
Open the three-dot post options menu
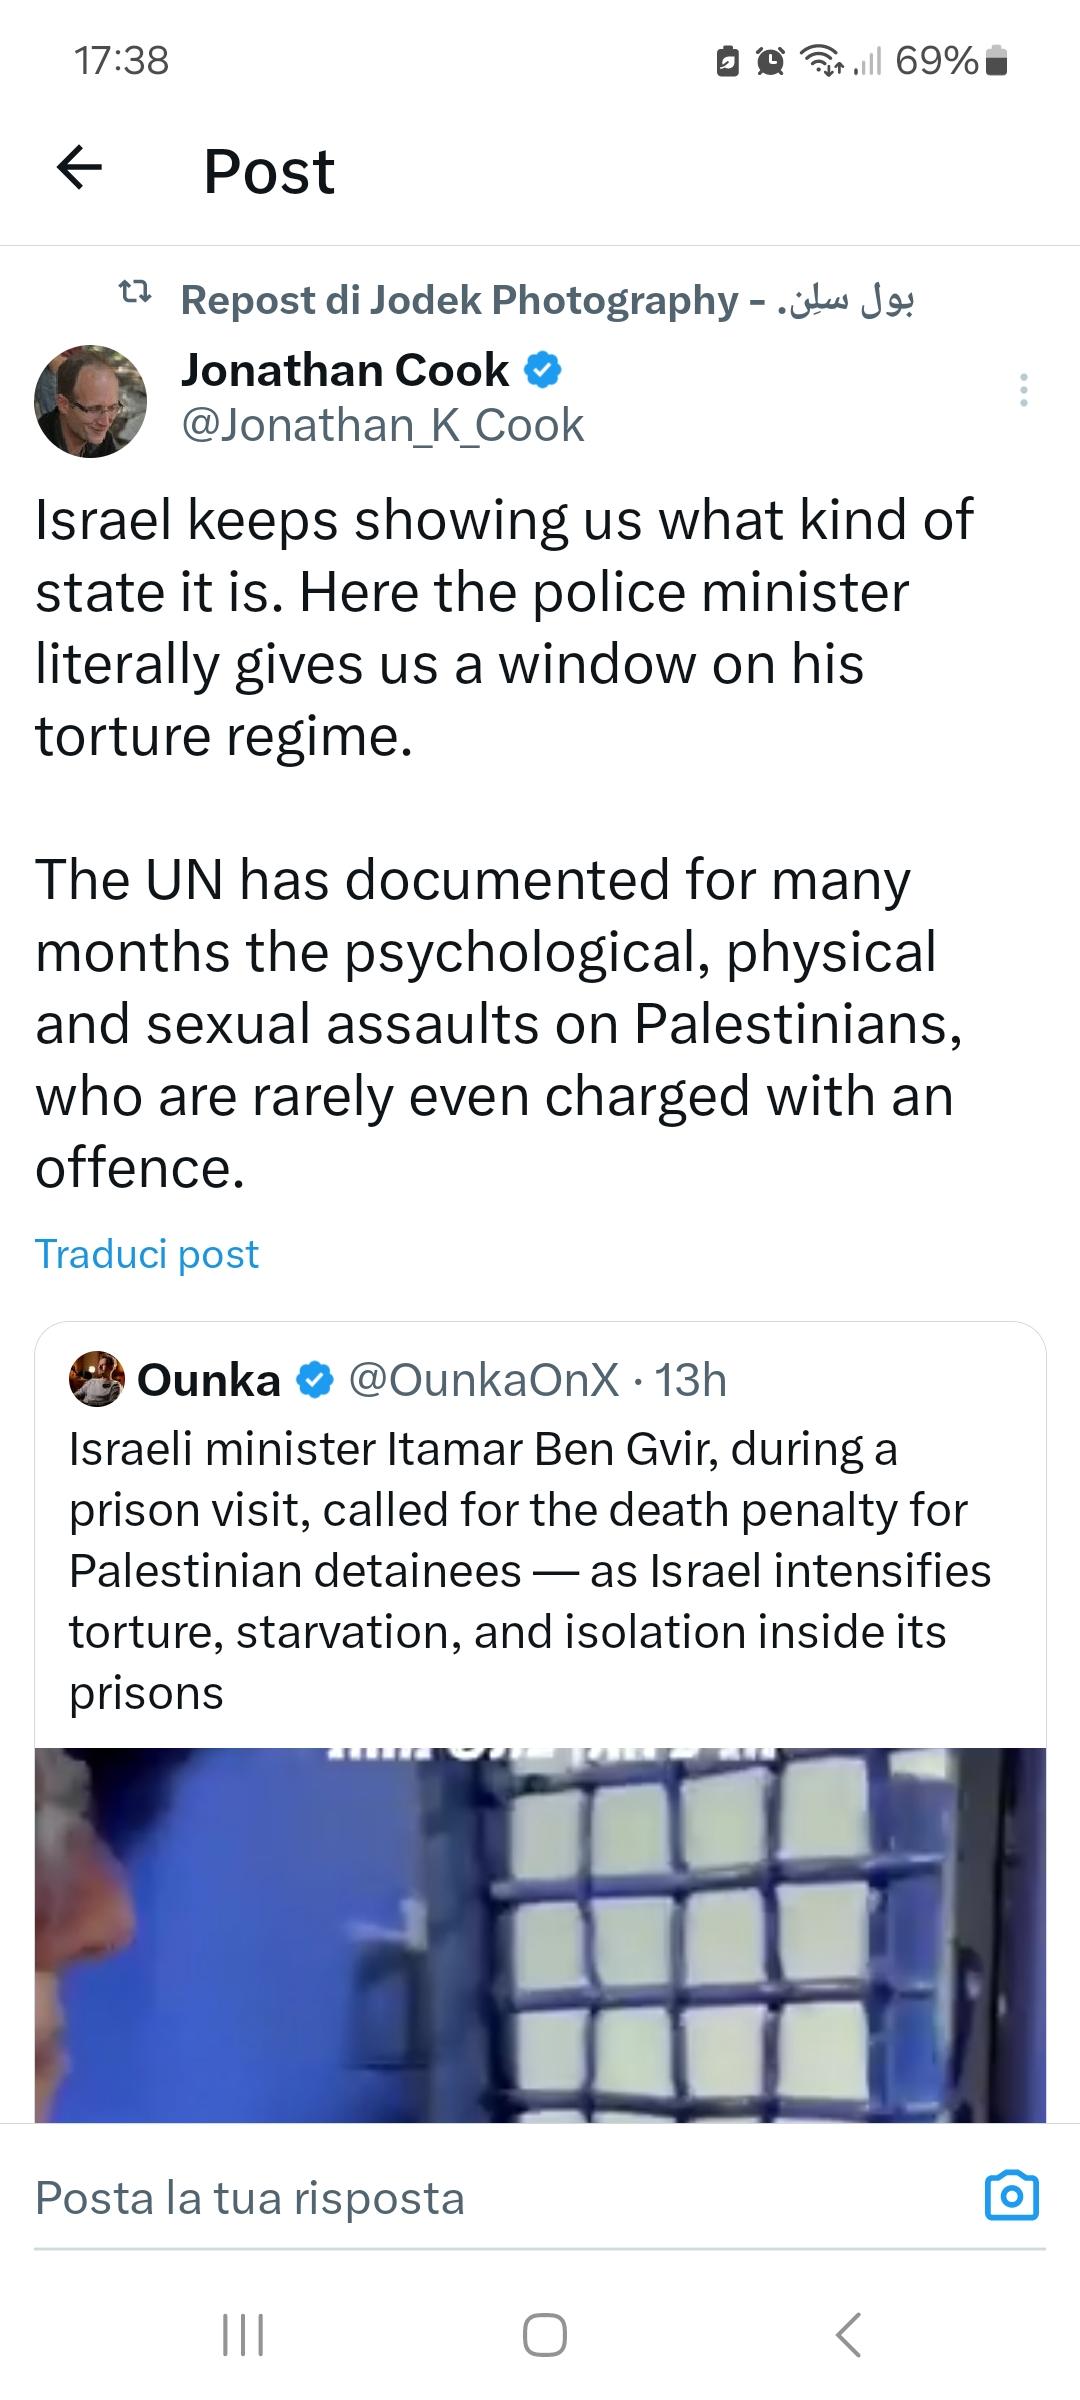pyautogui.click(x=1023, y=389)
